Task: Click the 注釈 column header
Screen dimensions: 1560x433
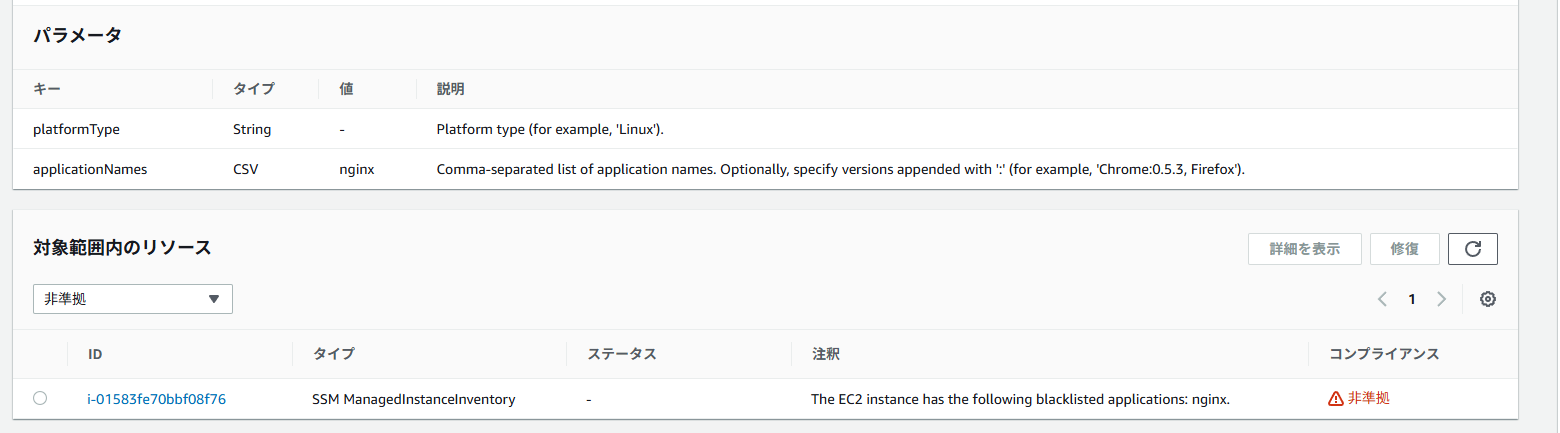Action: 825,354
